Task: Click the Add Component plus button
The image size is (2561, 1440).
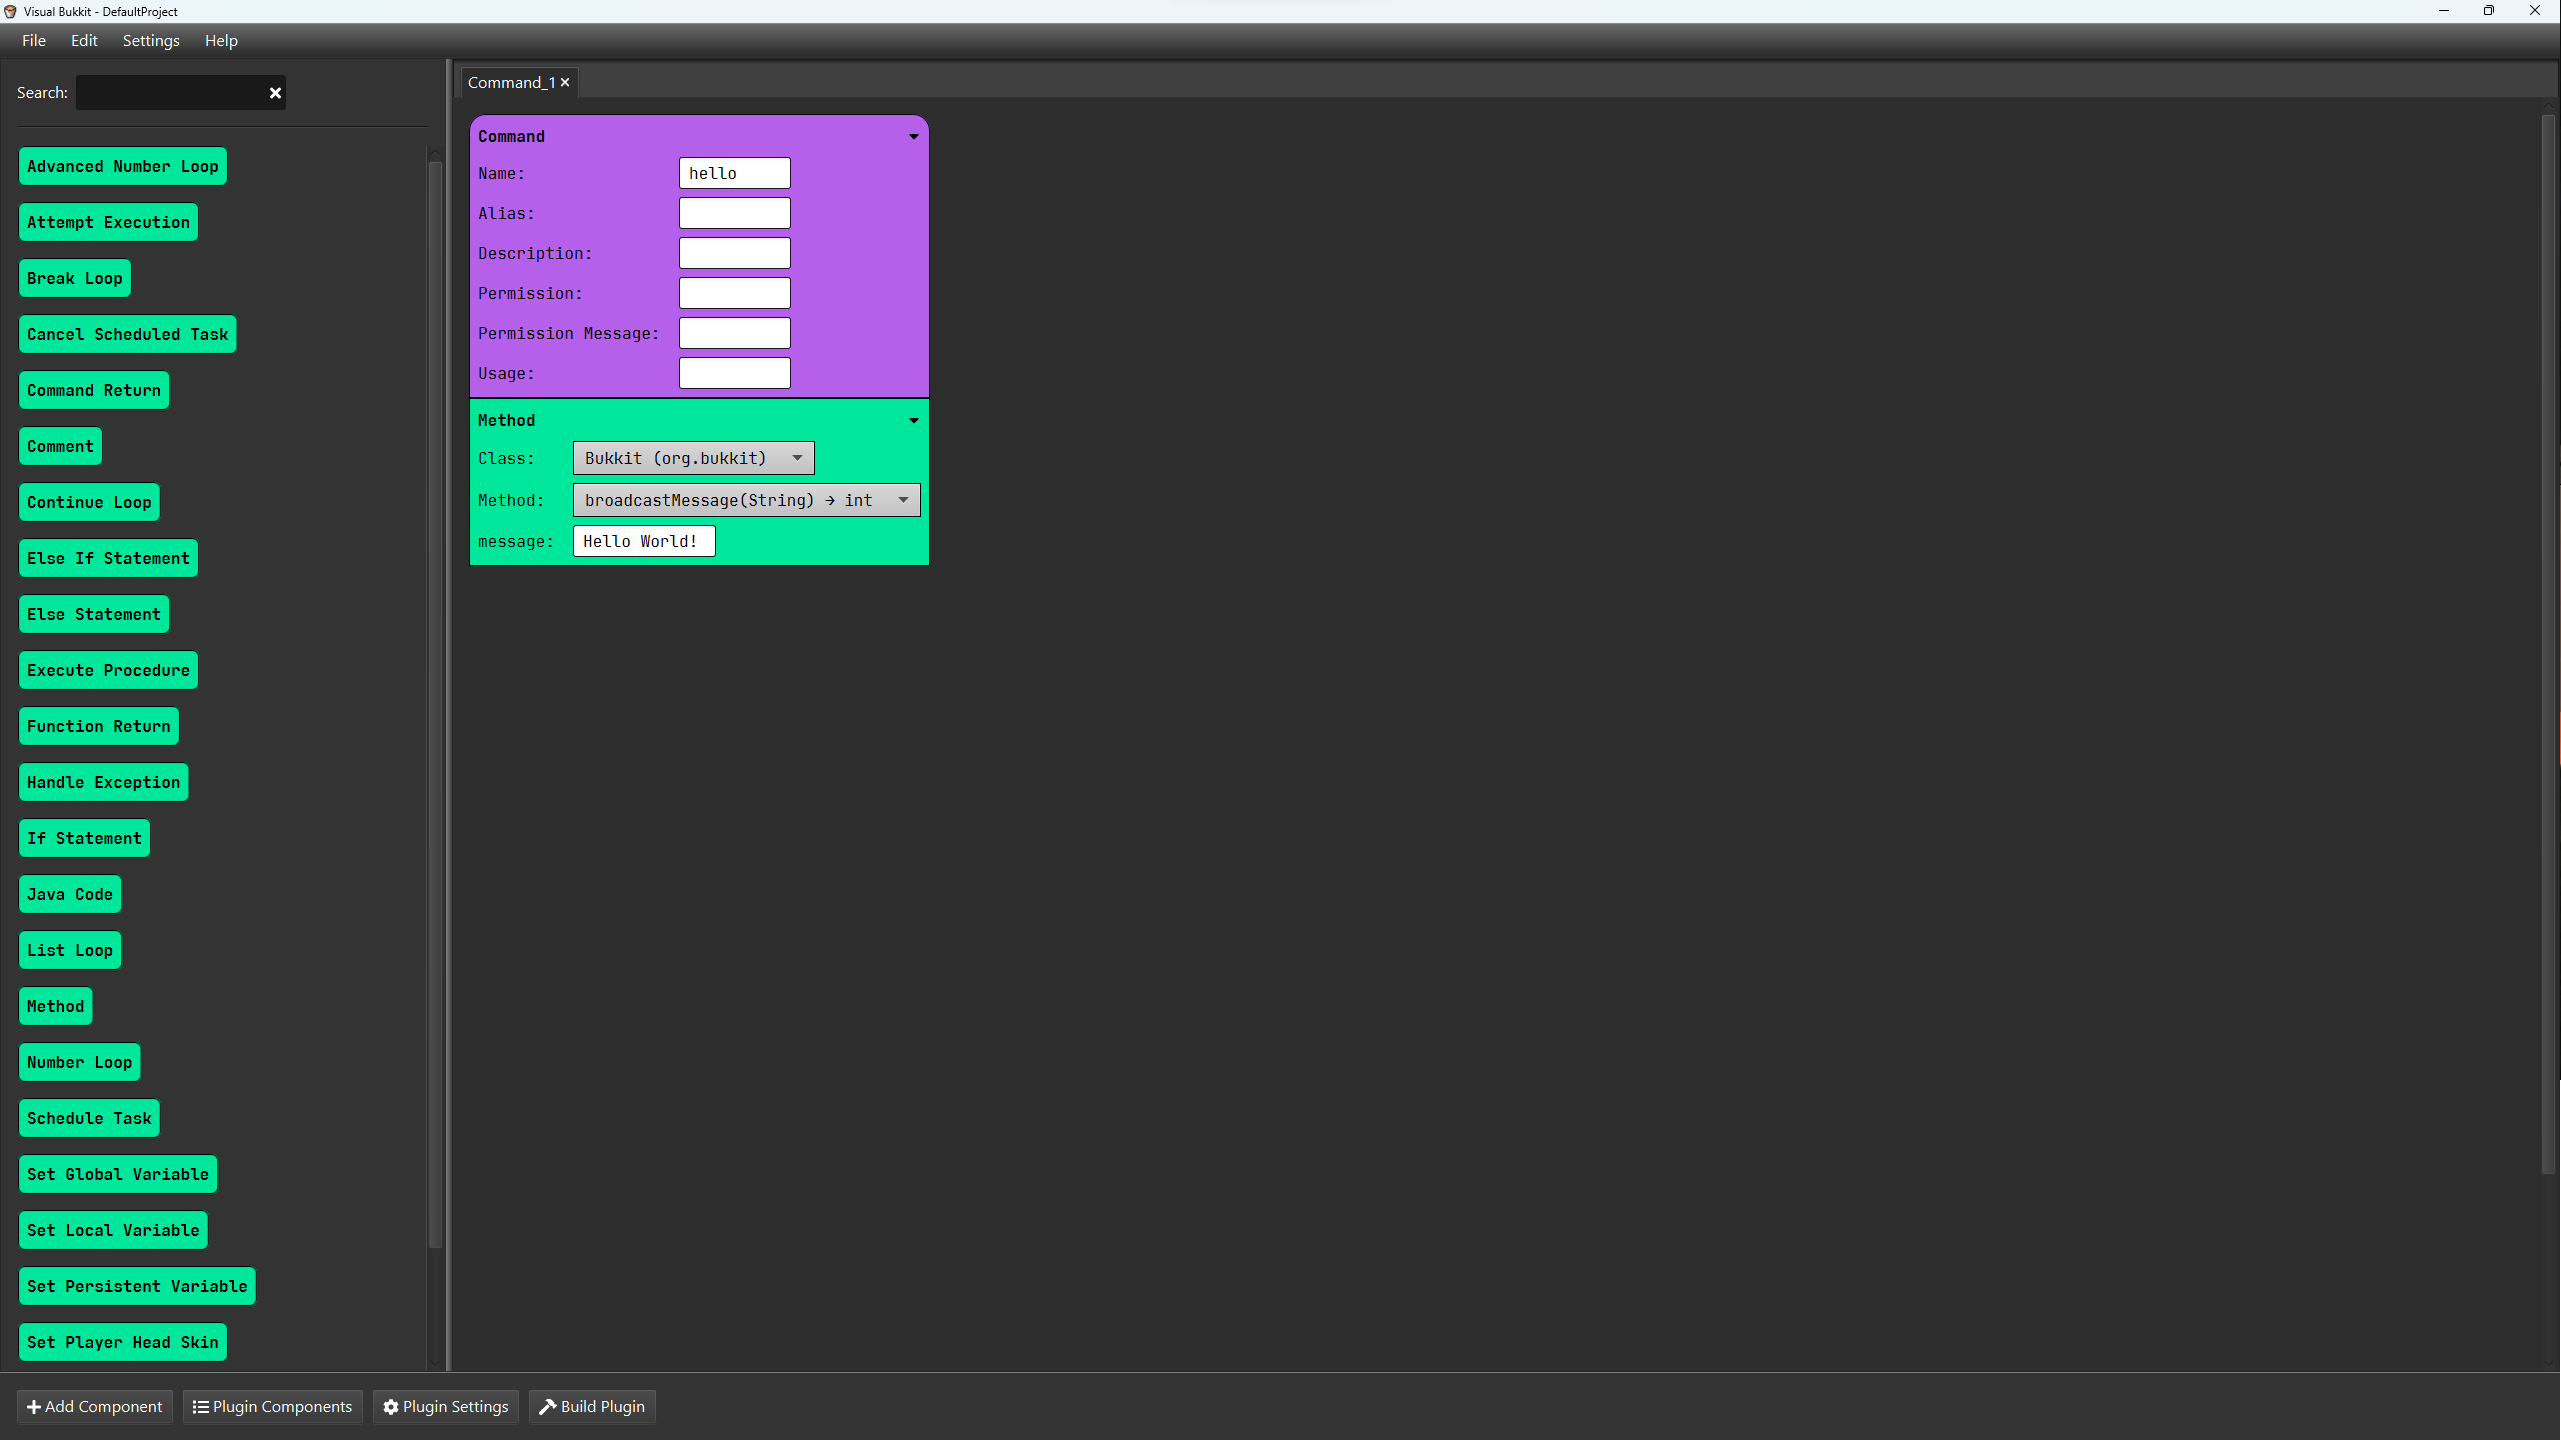Action: point(95,1406)
